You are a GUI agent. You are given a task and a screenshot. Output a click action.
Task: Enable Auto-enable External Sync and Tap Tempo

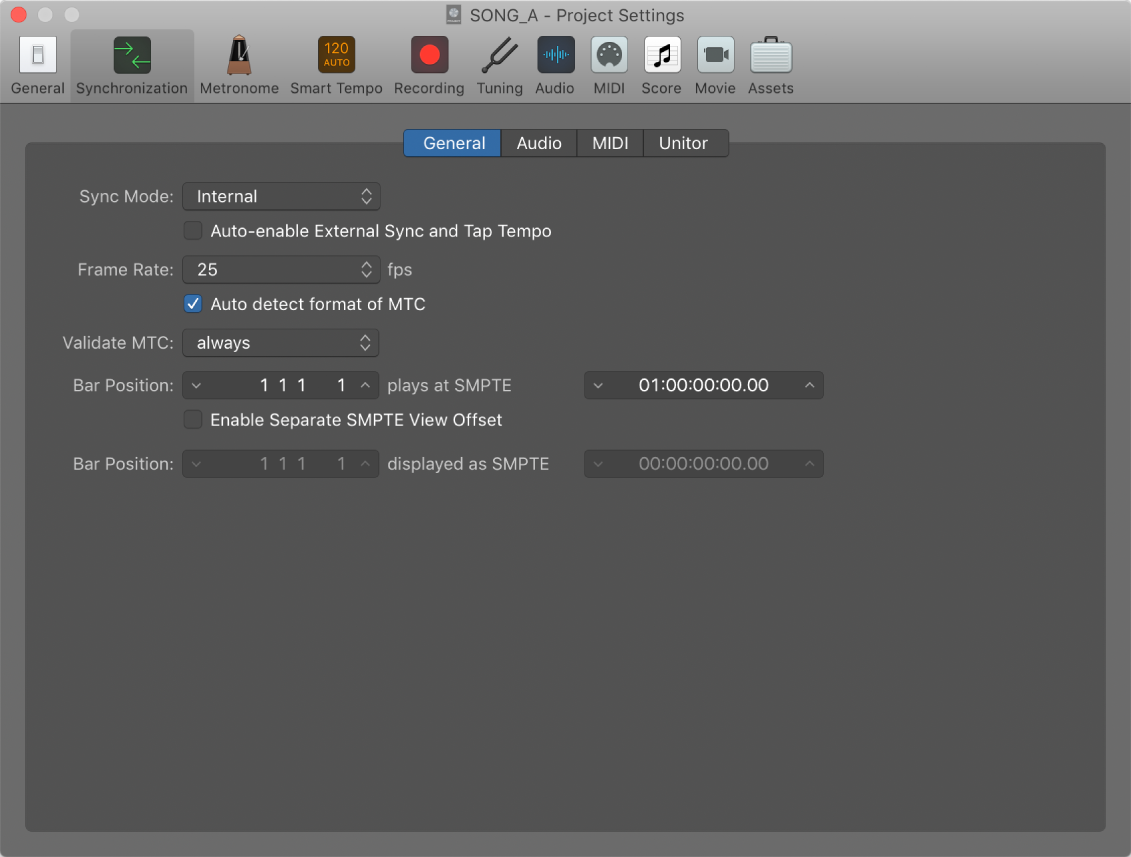(x=193, y=230)
